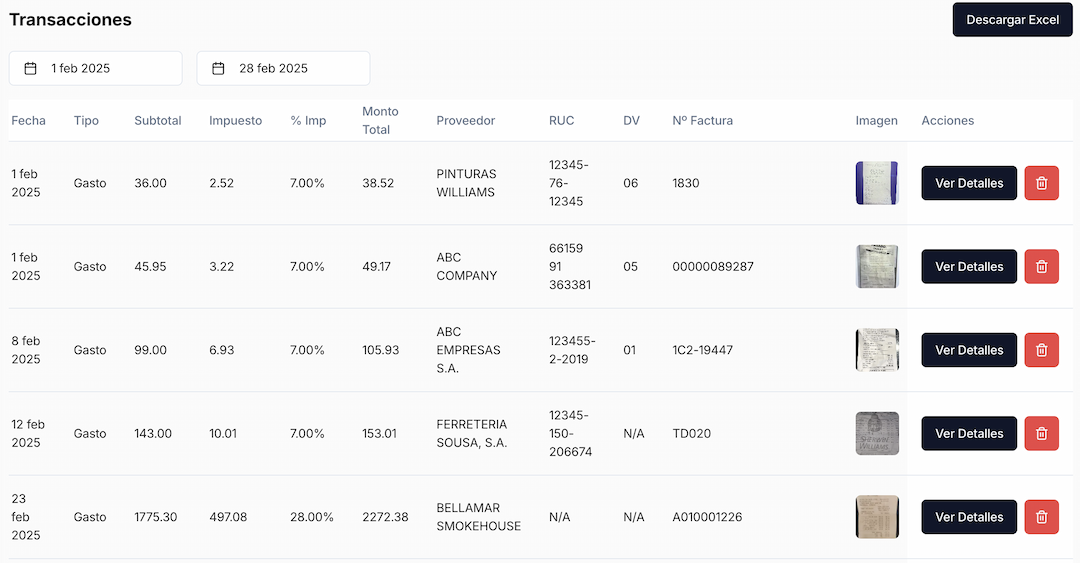The height and width of the screenshot is (563, 1080).
Task: Click the total amount 2272.38
Action: coord(386,517)
